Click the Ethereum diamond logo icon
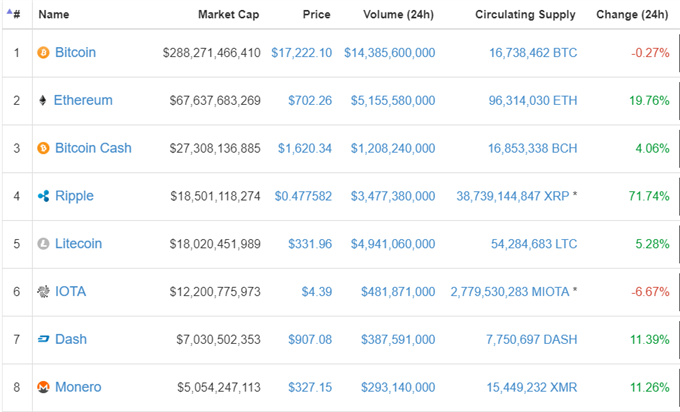This screenshot has height=412, width=680. click(42, 101)
